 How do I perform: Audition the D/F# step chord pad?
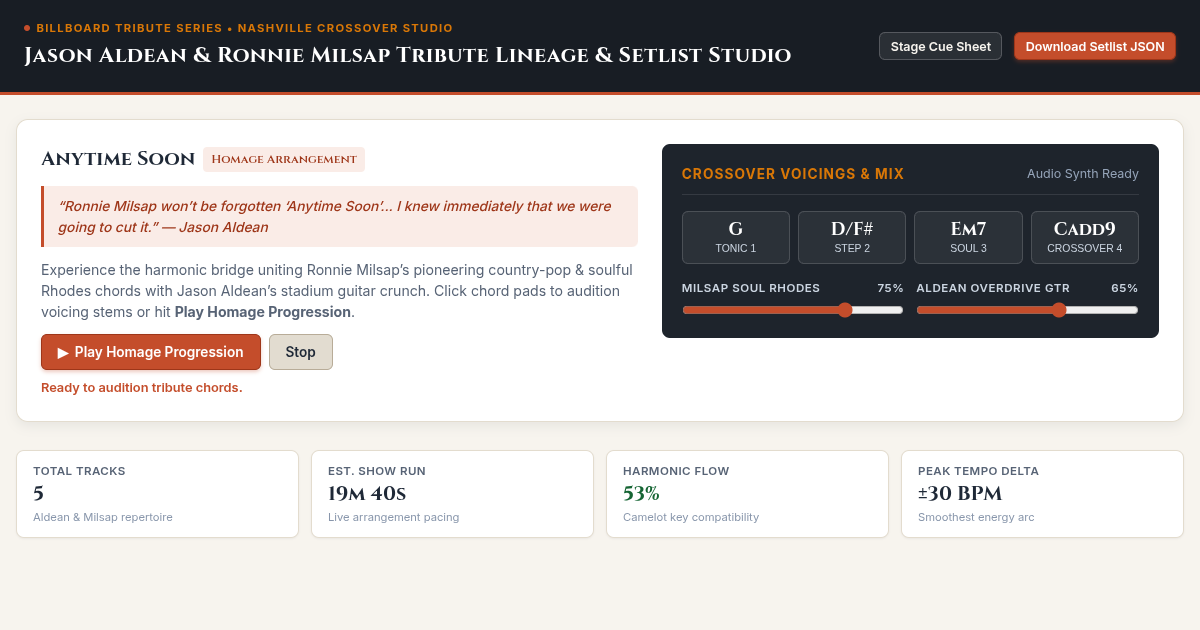point(852,237)
